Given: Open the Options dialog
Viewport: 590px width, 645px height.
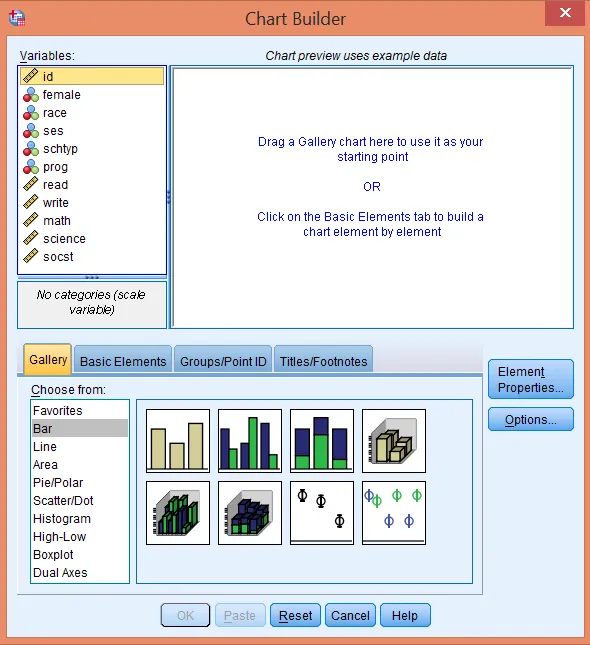Looking at the screenshot, I should (531, 420).
